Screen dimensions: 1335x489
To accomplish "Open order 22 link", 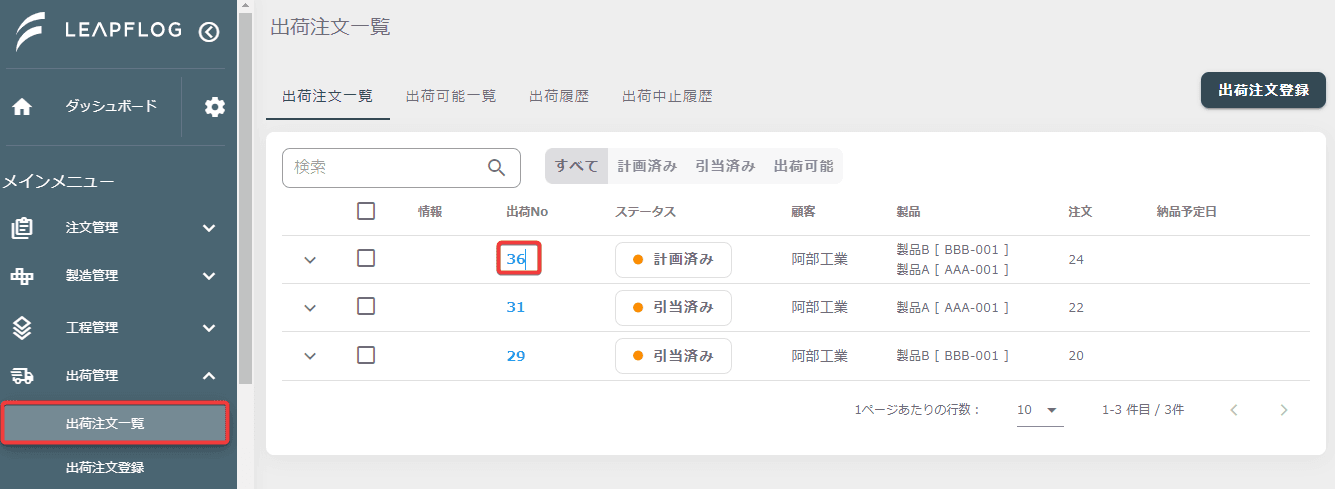I will click(x=1076, y=307).
